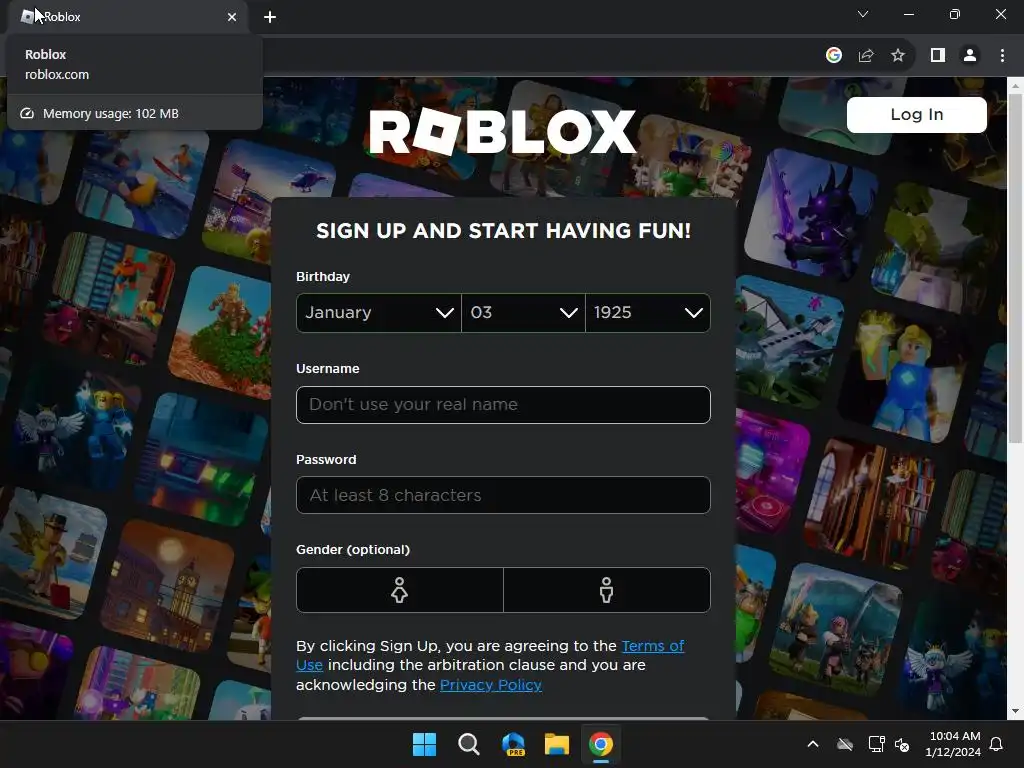Open the birthday year dropdown
The width and height of the screenshot is (1024, 768).
click(648, 313)
